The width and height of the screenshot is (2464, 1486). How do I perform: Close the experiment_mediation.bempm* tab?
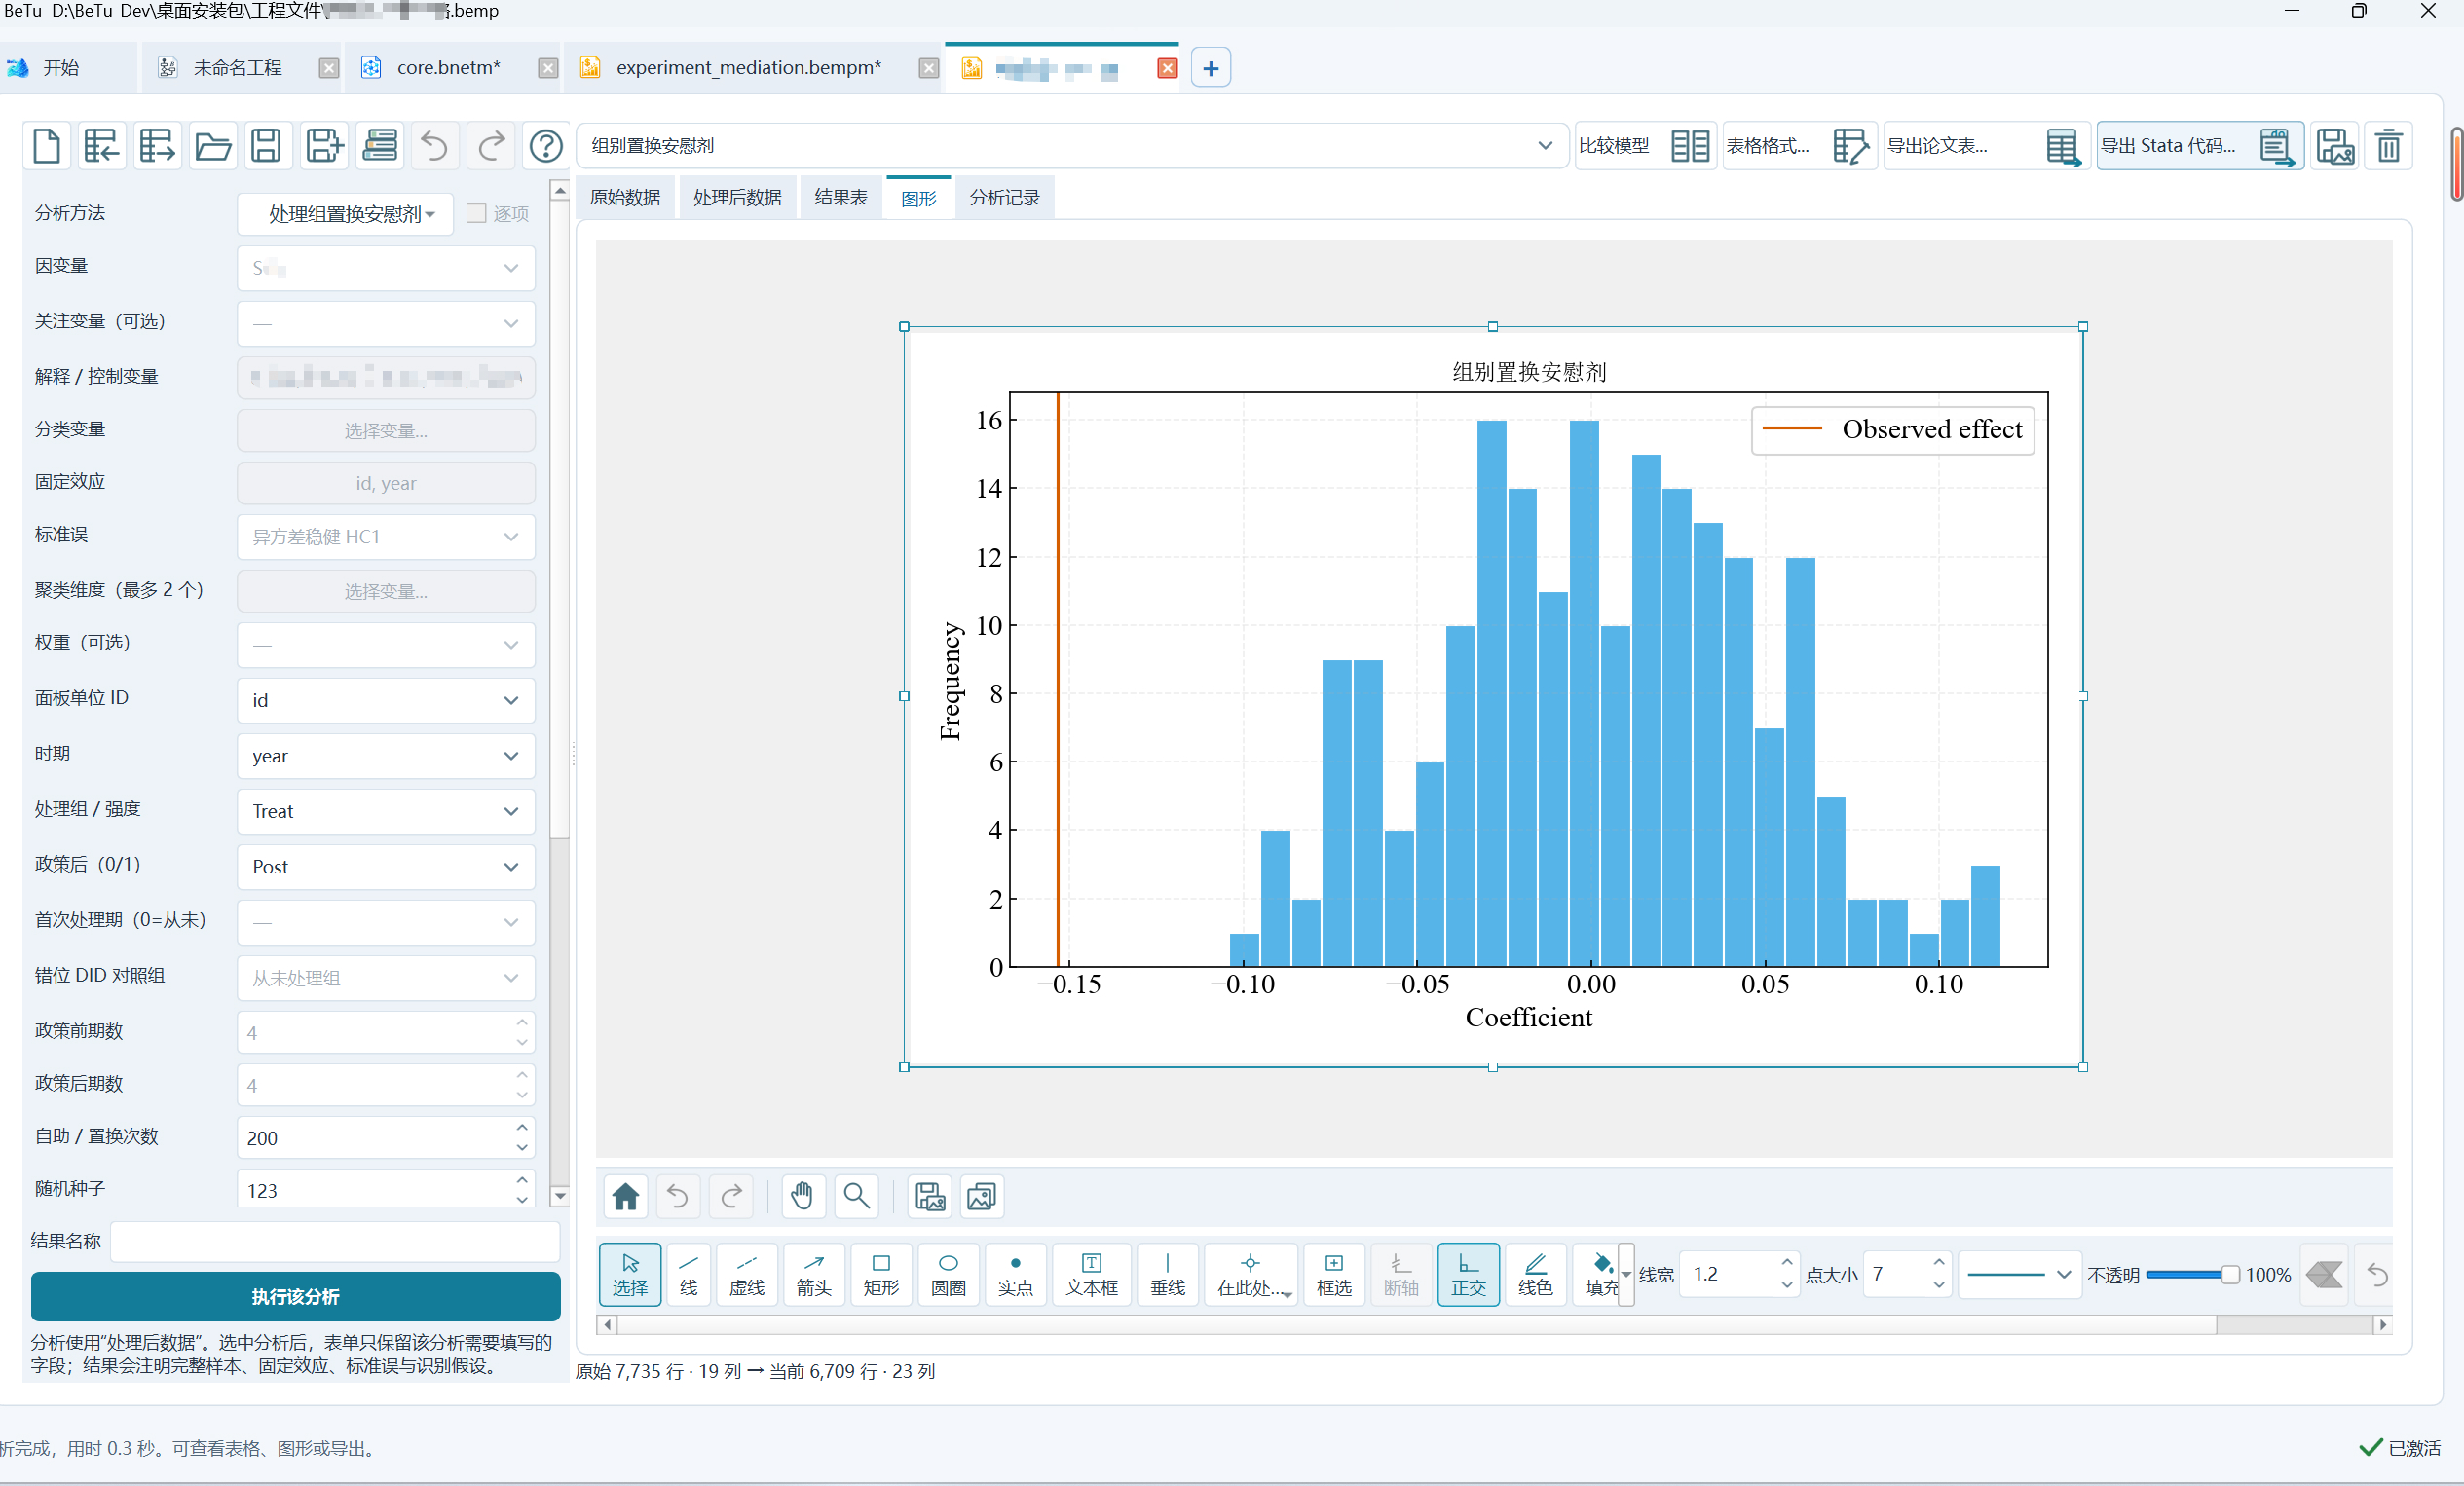click(929, 68)
